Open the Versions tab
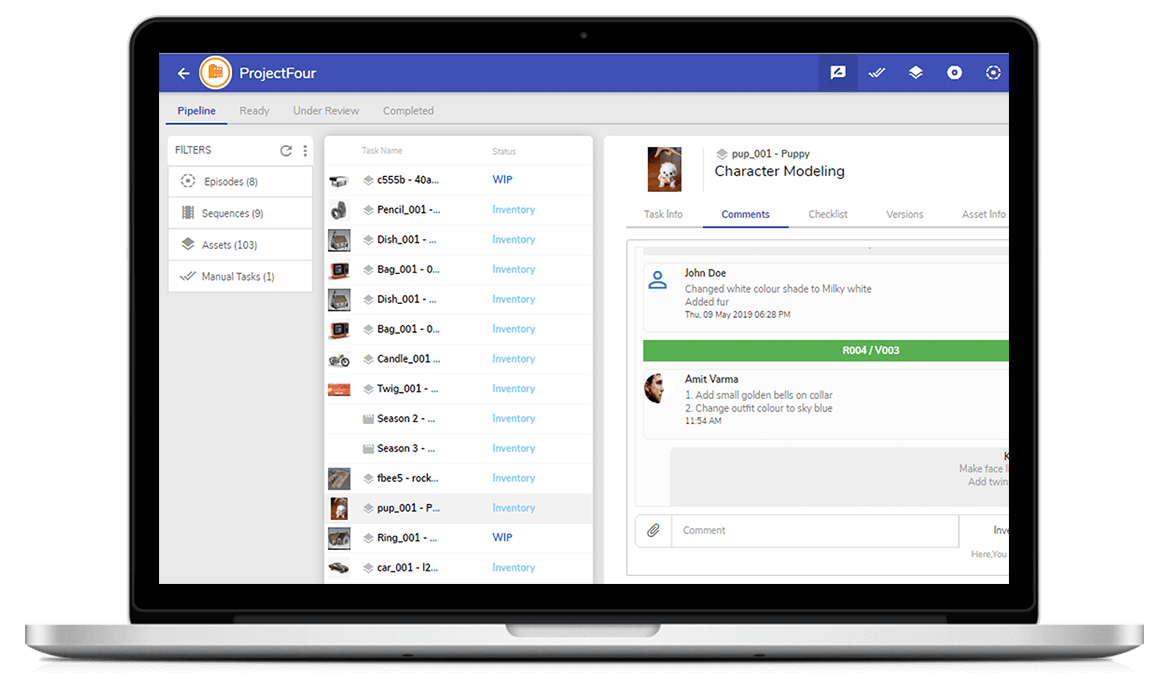The image size is (1169, 691). click(x=904, y=214)
